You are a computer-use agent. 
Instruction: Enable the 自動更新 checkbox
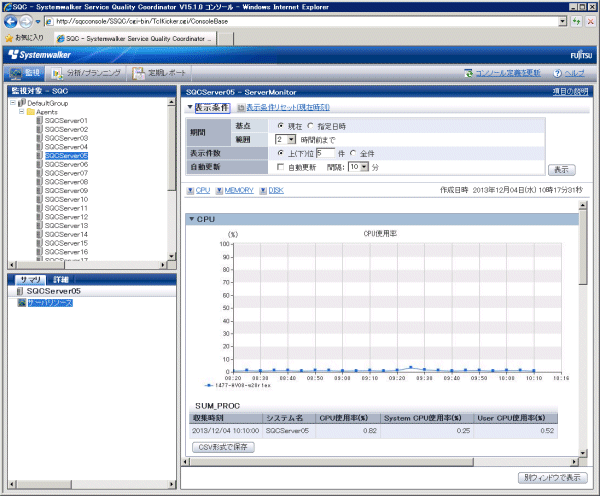tap(281, 167)
